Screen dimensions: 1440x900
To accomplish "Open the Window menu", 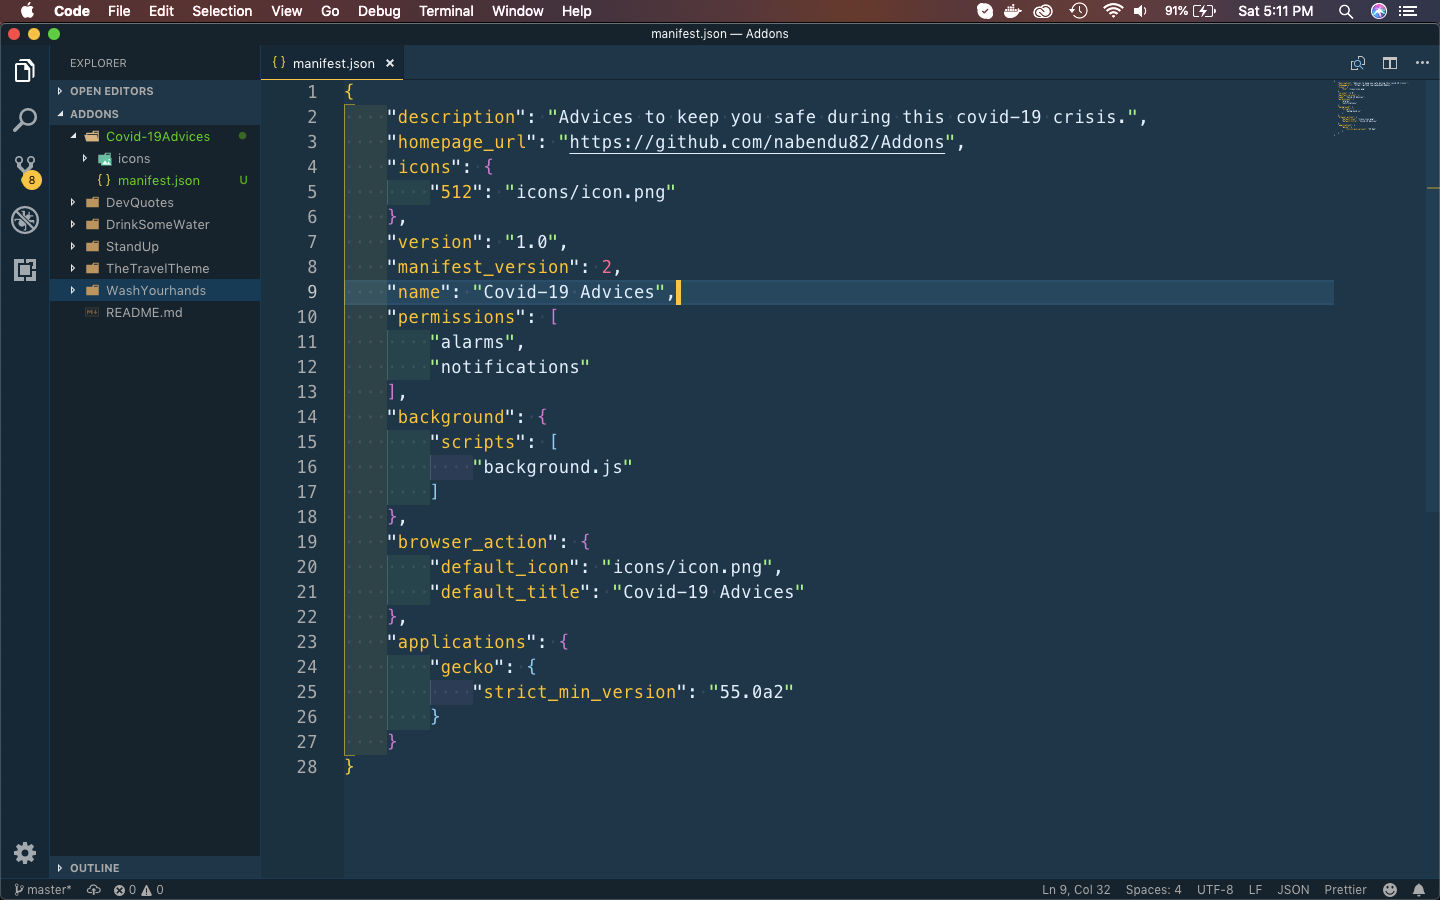I will click(x=517, y=11).
